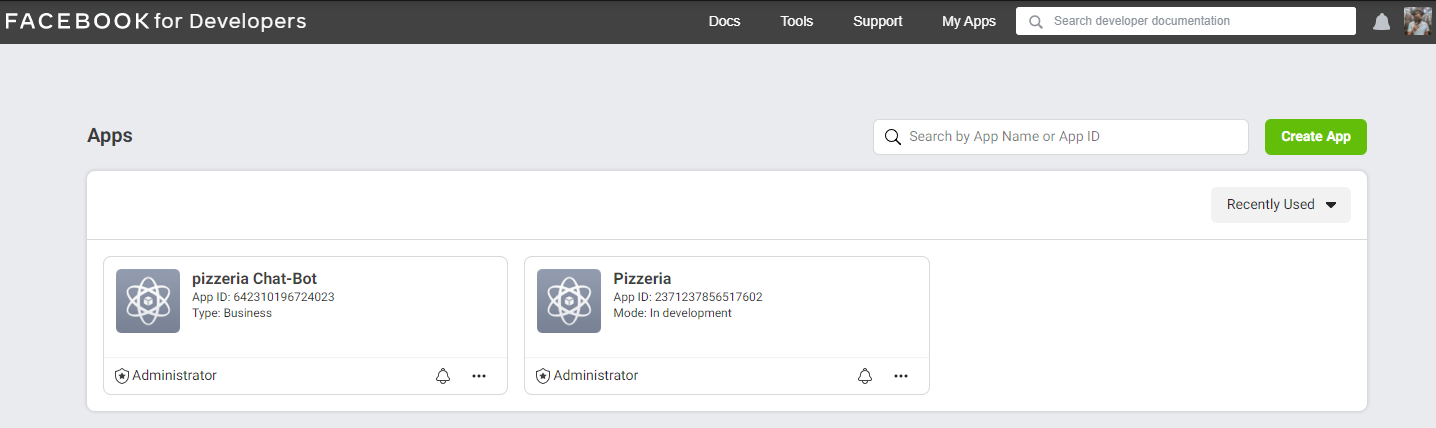Image resolution: width=1436 pixels, height=428 pixels.
Task: Open notifications bell for Pizzeria app
Action: click(x=865, y=376)
